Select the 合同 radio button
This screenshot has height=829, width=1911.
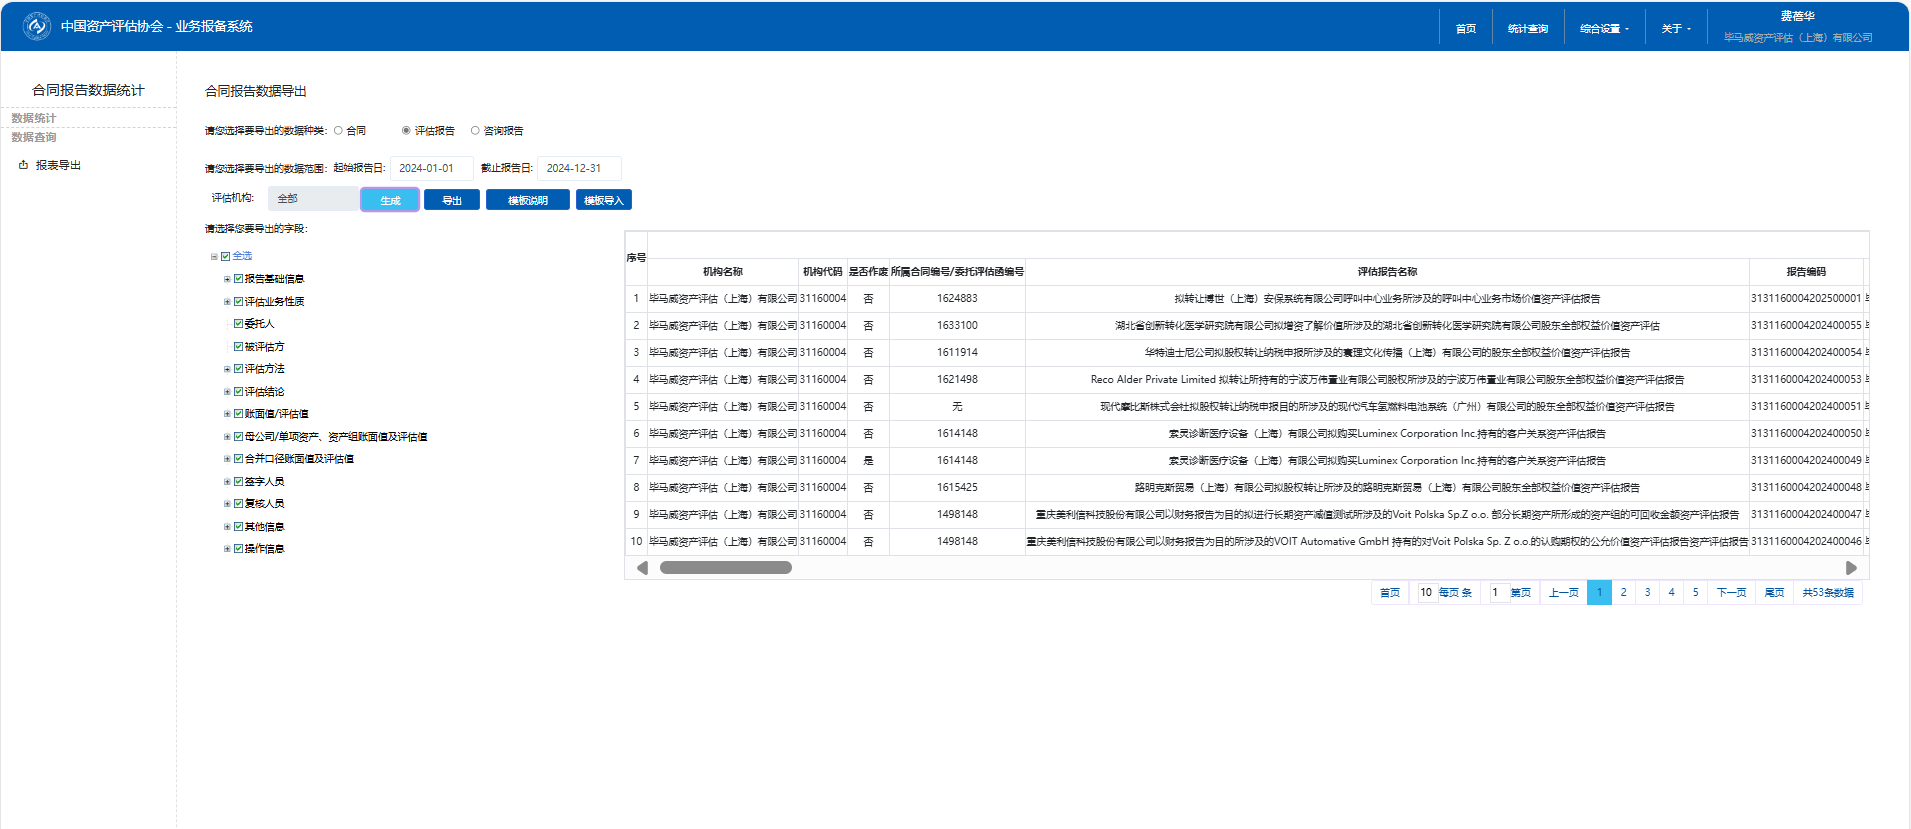click(338, 131)
